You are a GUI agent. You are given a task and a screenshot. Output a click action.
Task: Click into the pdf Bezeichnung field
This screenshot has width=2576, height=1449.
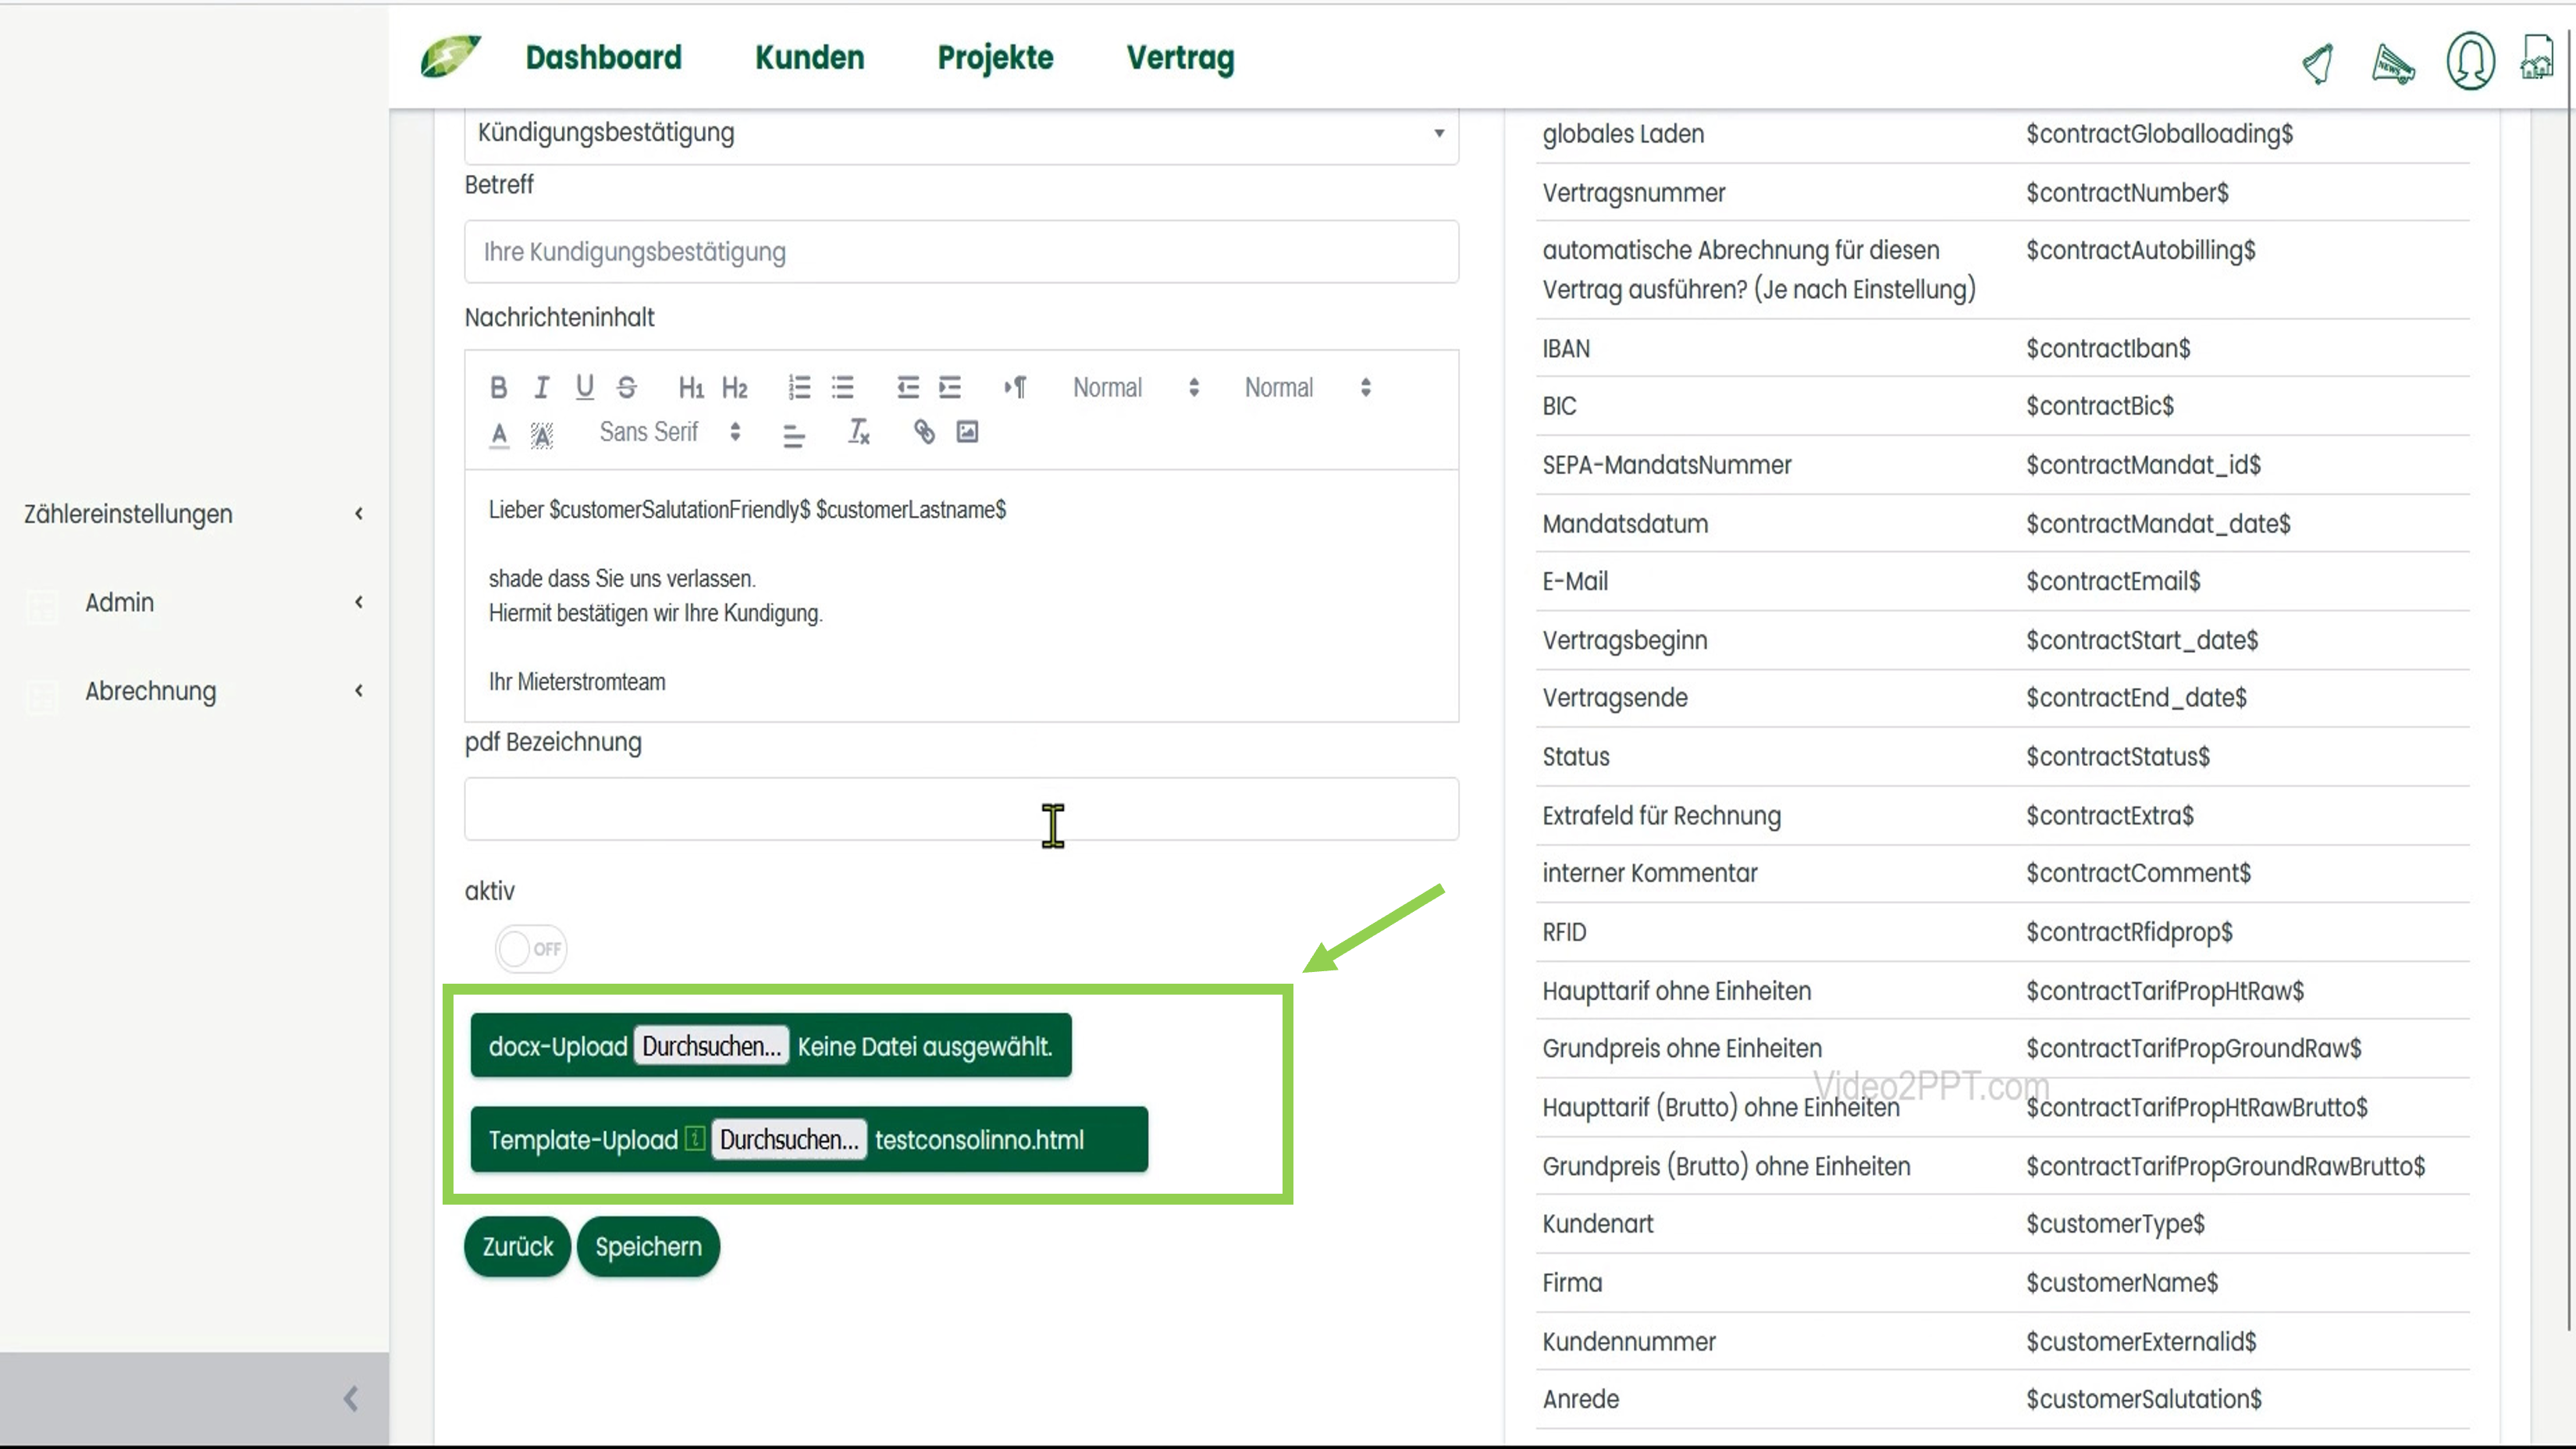point(960,809)
